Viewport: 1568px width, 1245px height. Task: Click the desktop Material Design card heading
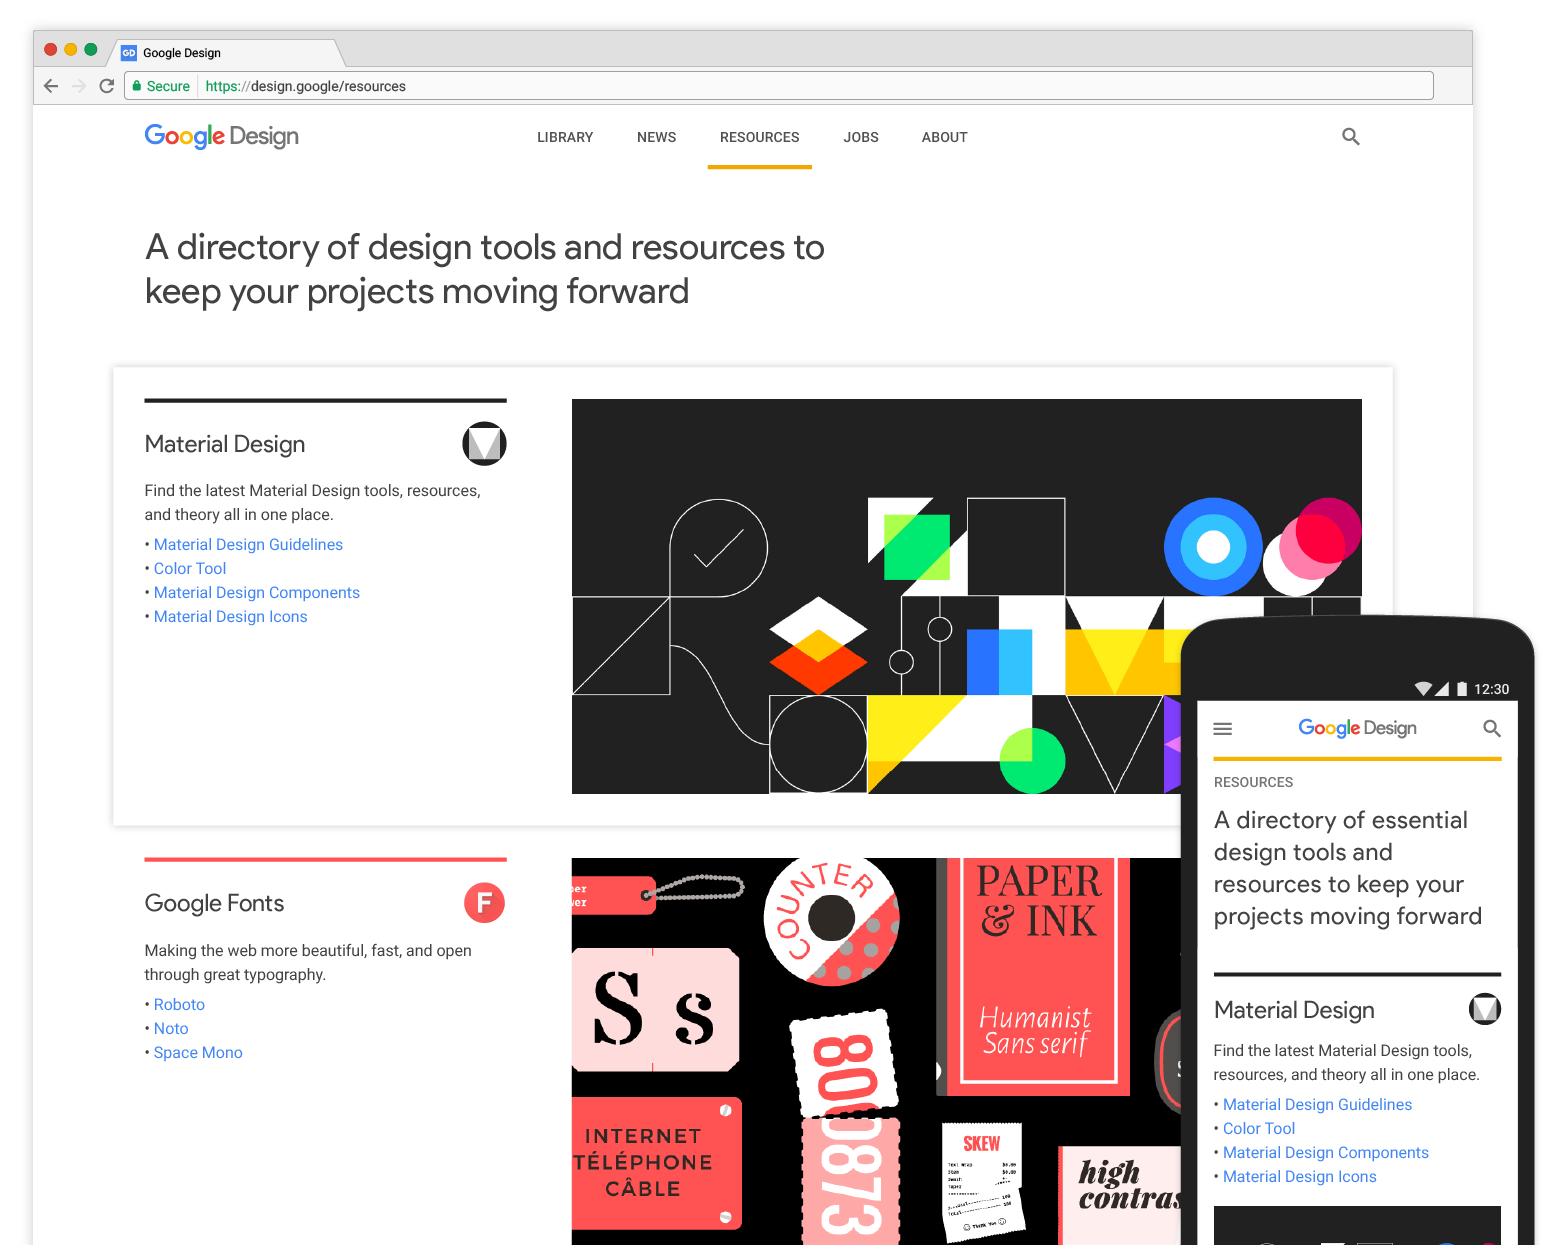(225, 444)
